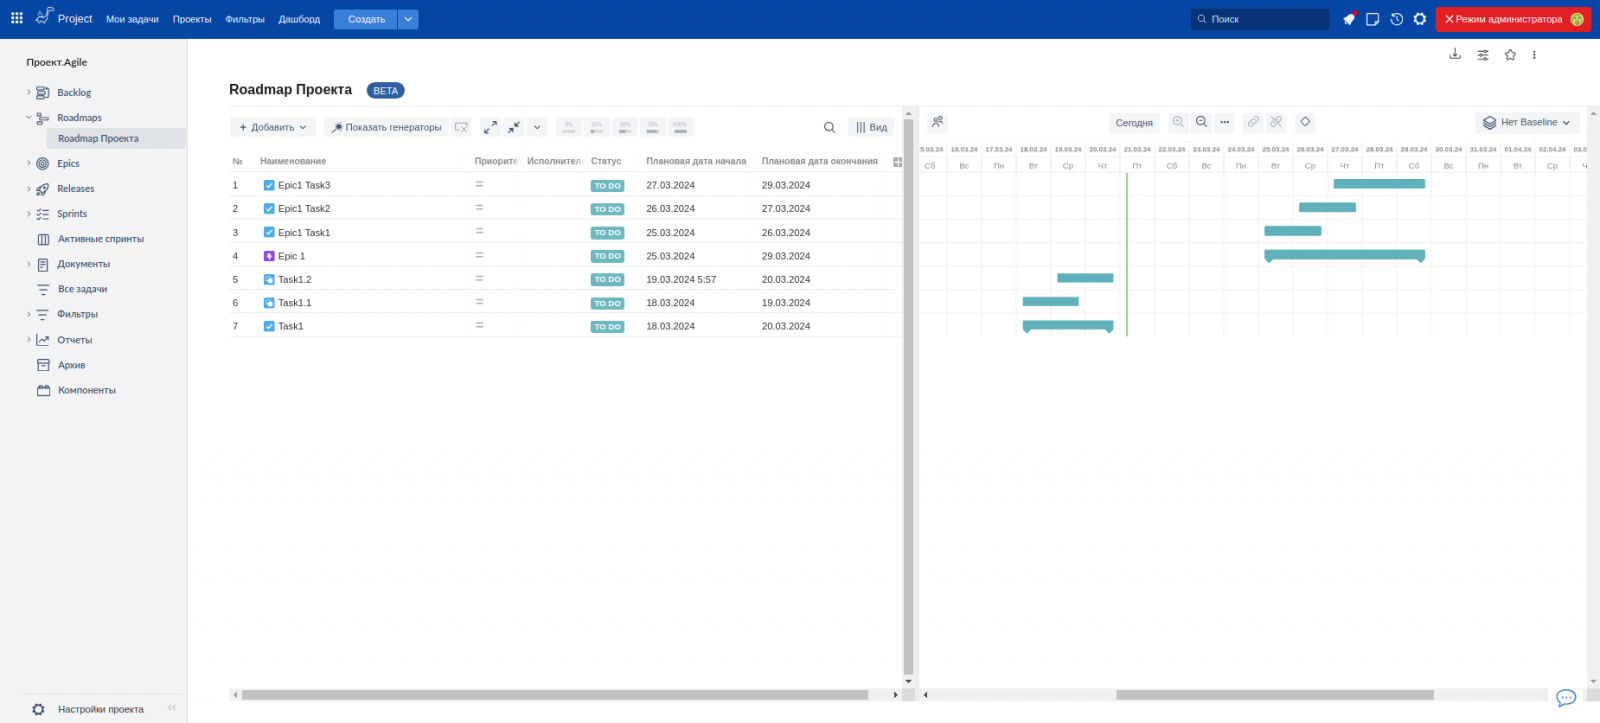Expand the Backlog section in sidebar
The width and height of the screenshot is (1600, 723).
tap(29, 93)
